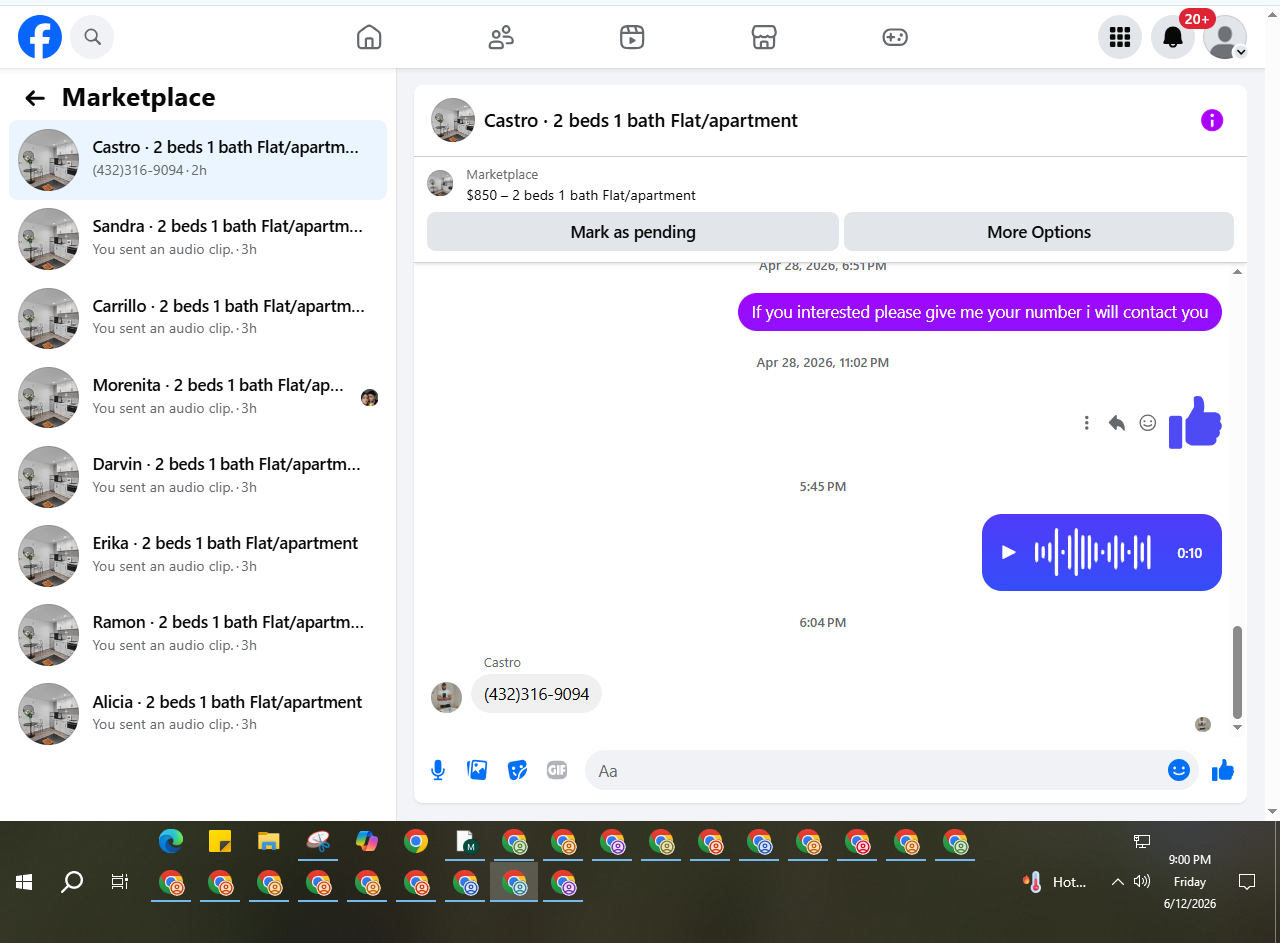Show hidden system tray icons
The width and height of the screenshot is (1280, 943).
pyautogui.click(x=1118, y=882)
